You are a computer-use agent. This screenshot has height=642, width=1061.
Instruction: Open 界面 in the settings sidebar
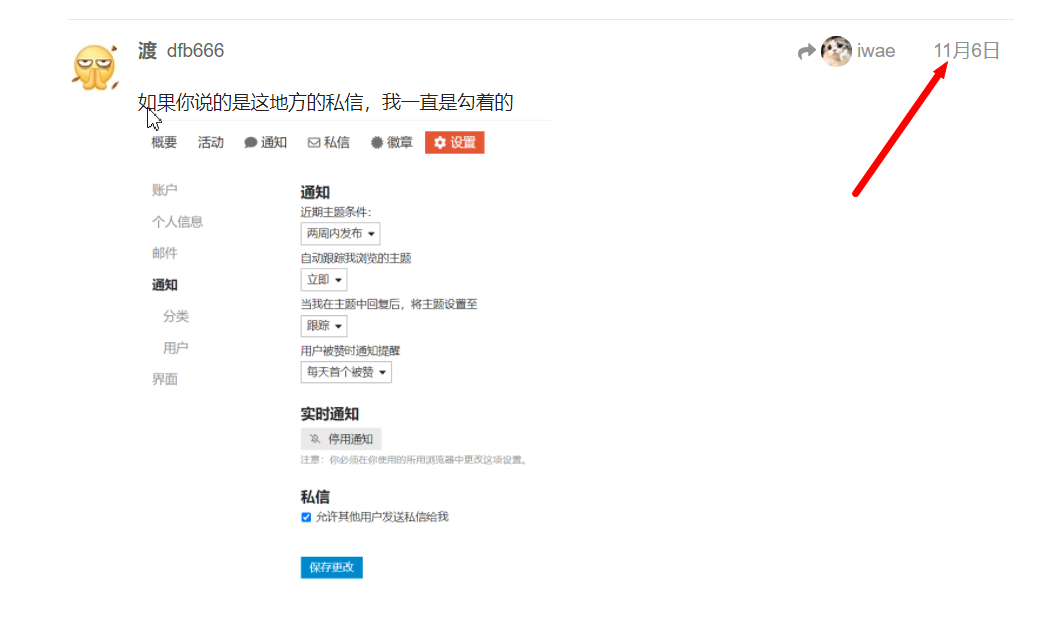(164, 379)
